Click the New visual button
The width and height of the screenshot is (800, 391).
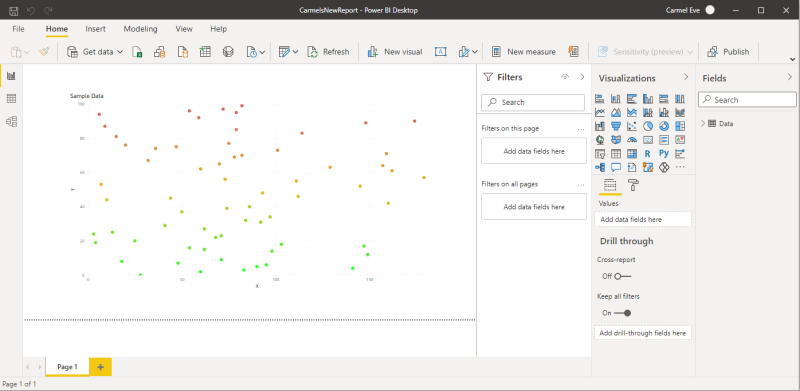point(395,52)
